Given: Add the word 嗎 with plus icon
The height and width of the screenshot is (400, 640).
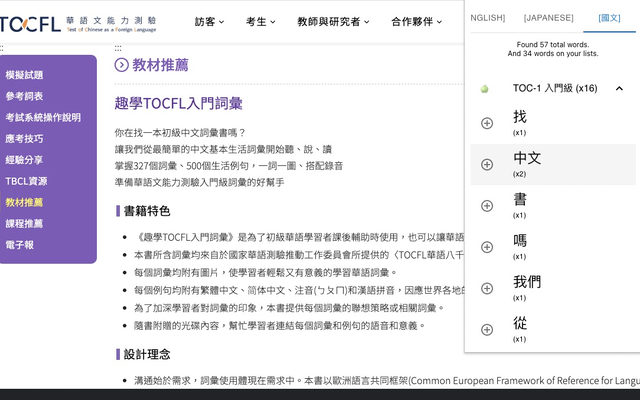Looking at the screenshot, I should (x=487, y=247).
